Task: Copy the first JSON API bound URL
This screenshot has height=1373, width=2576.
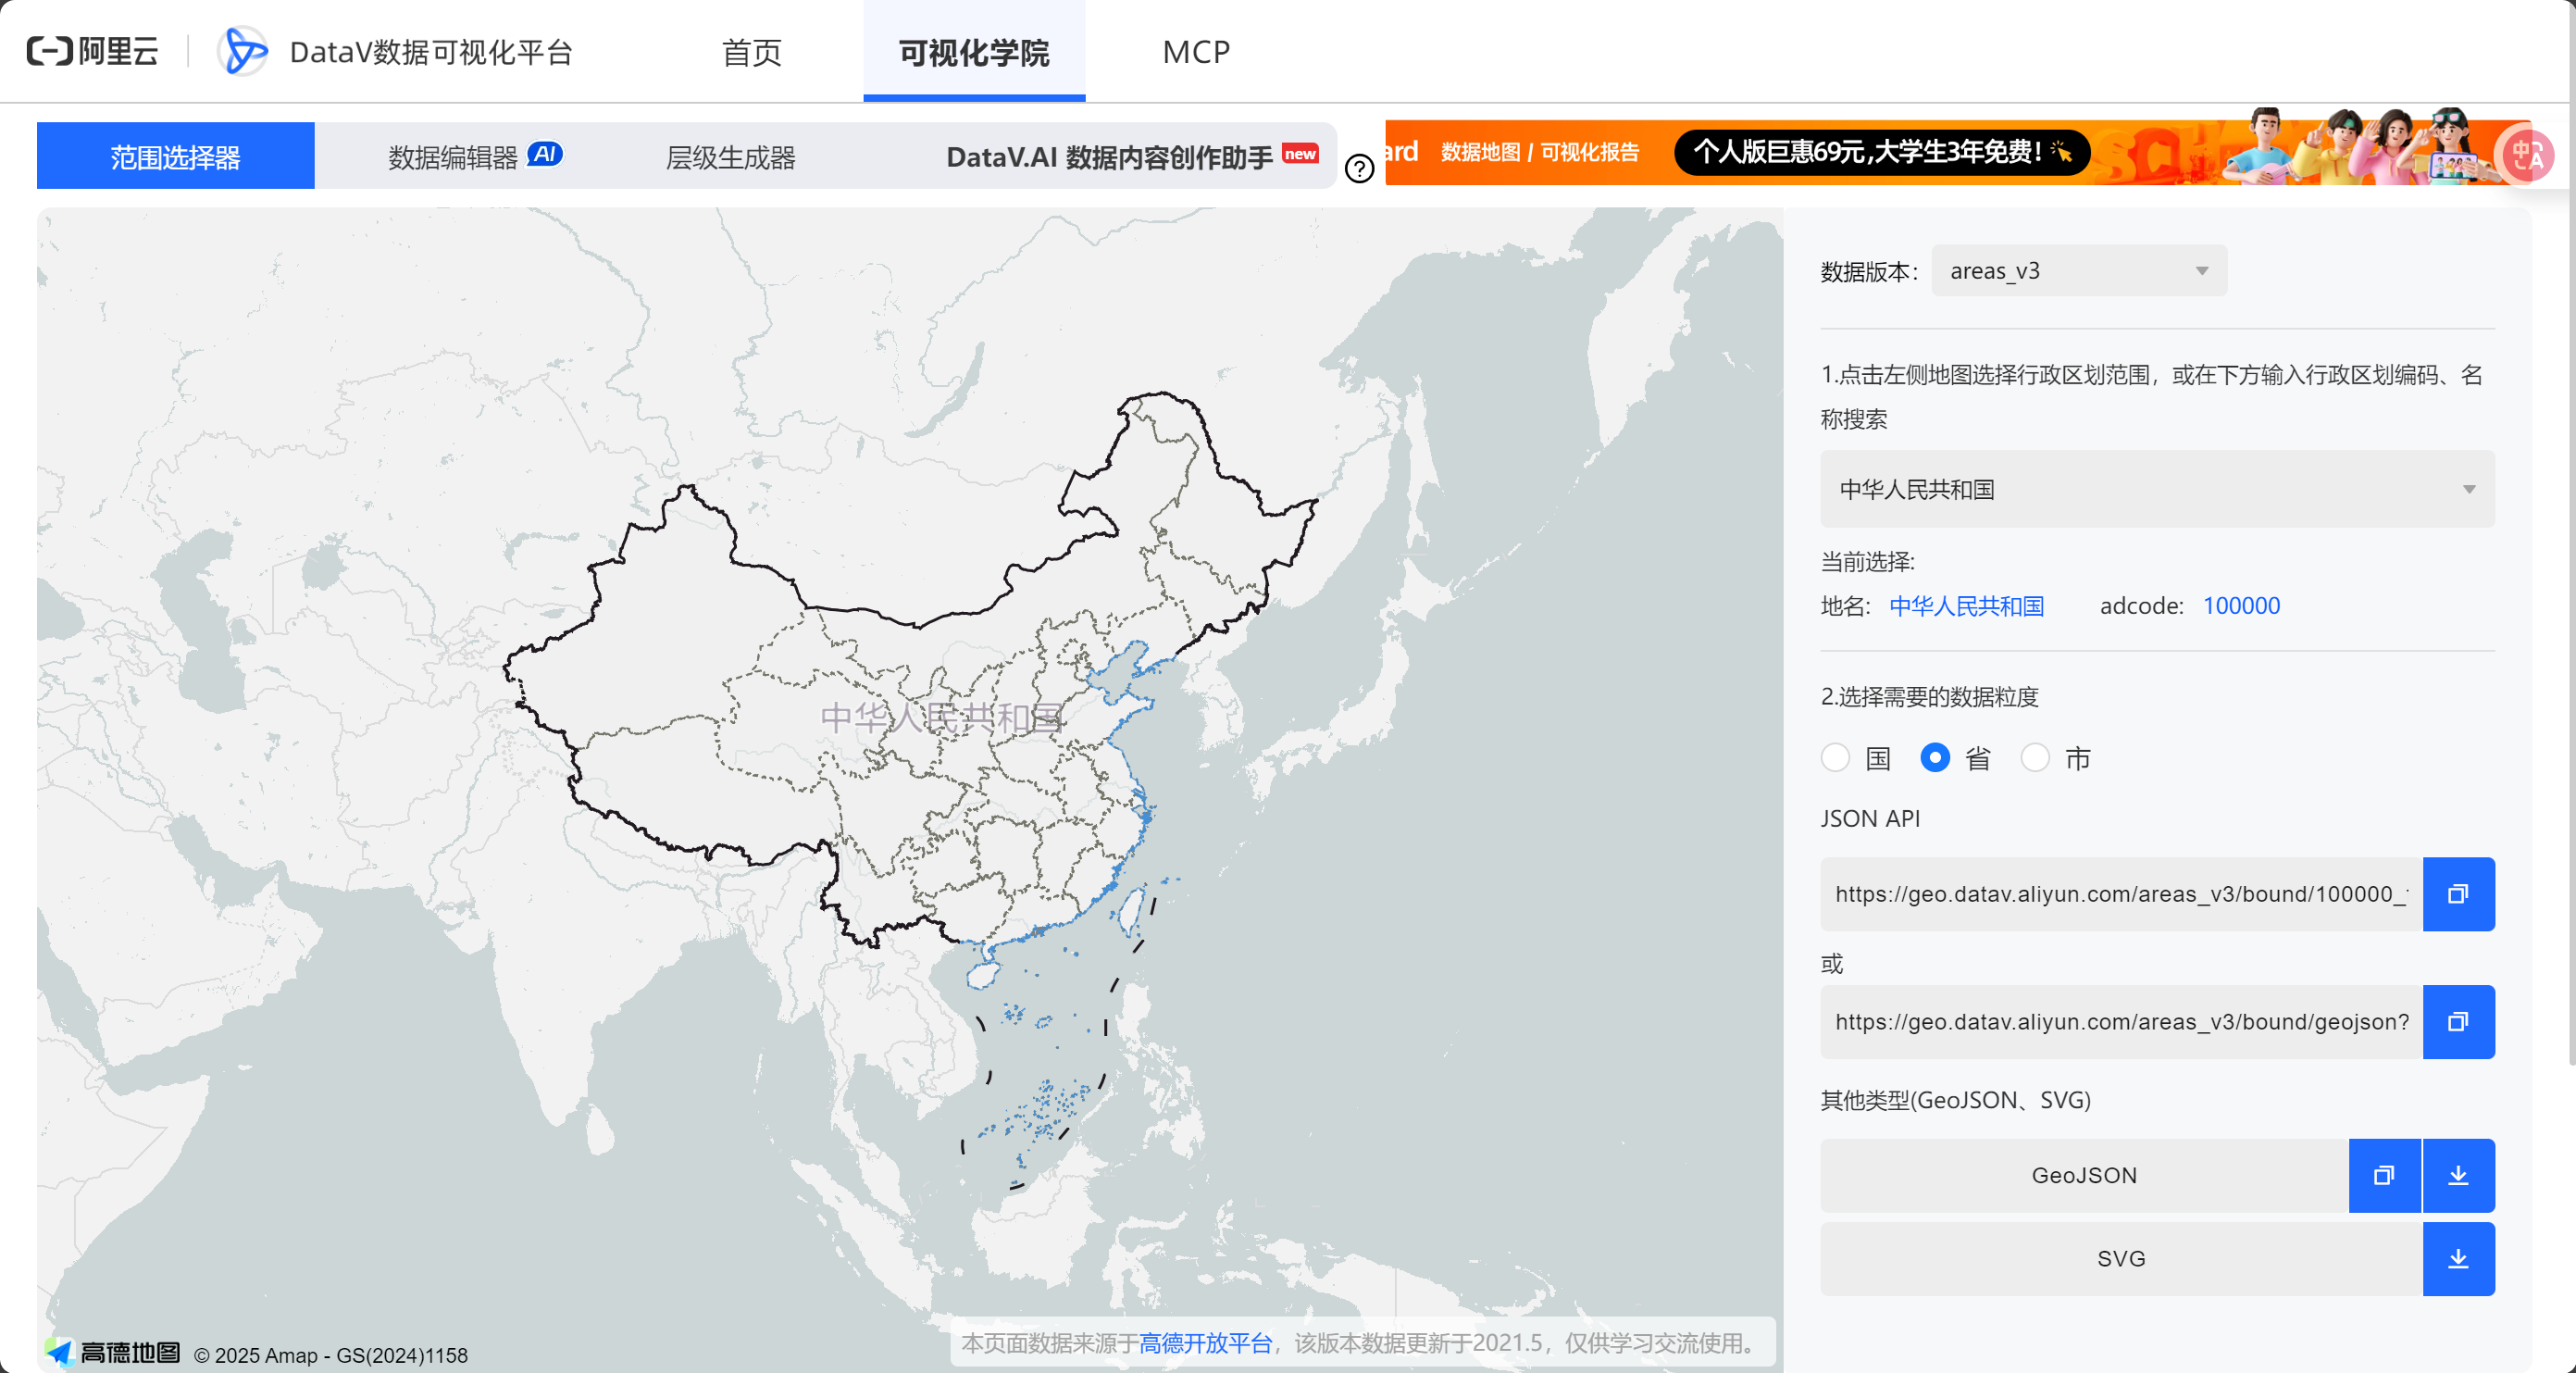Action: pyautogui.click(x=2458, y=894)
